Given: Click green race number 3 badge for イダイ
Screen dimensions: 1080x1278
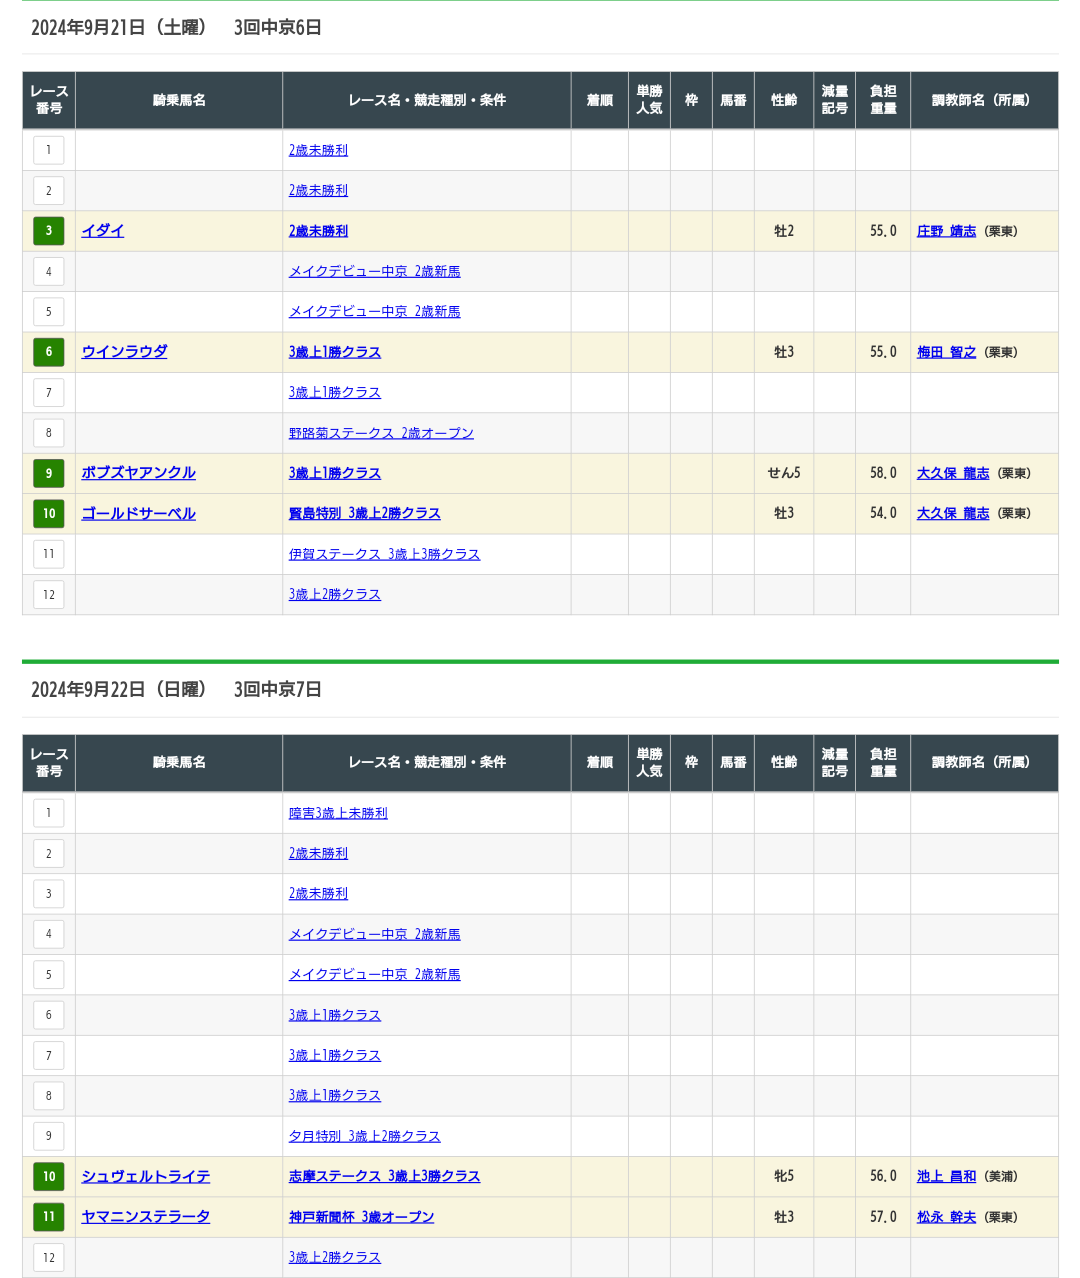Looking at the screenshot, I should tap(49, 231).
